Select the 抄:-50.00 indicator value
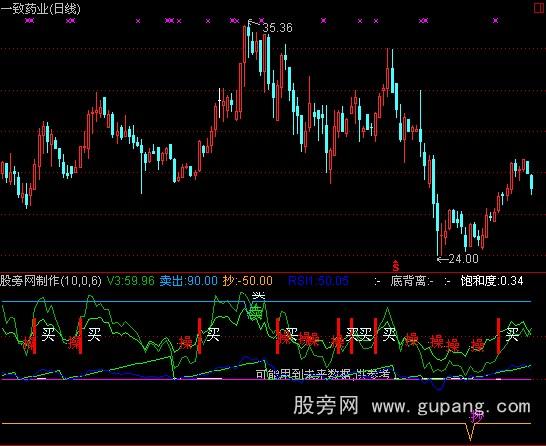The width and height of the screenshot is (546, 446). pyautogui.click(x=247, y=281)
